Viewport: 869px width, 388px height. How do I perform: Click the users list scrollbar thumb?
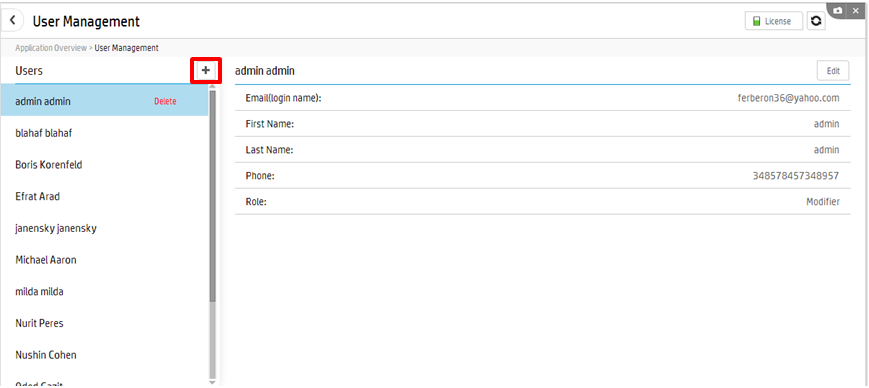click(x=213, y=197)
